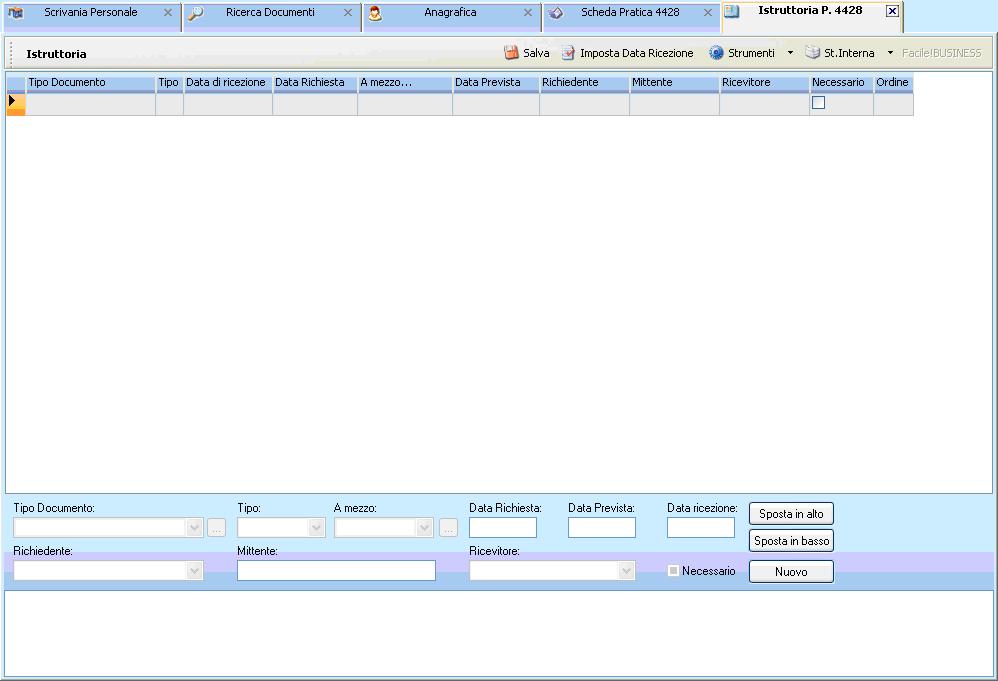Click the Imposta Data Ricezione calendar icon
Screen dimensions: 998x681
568,53
